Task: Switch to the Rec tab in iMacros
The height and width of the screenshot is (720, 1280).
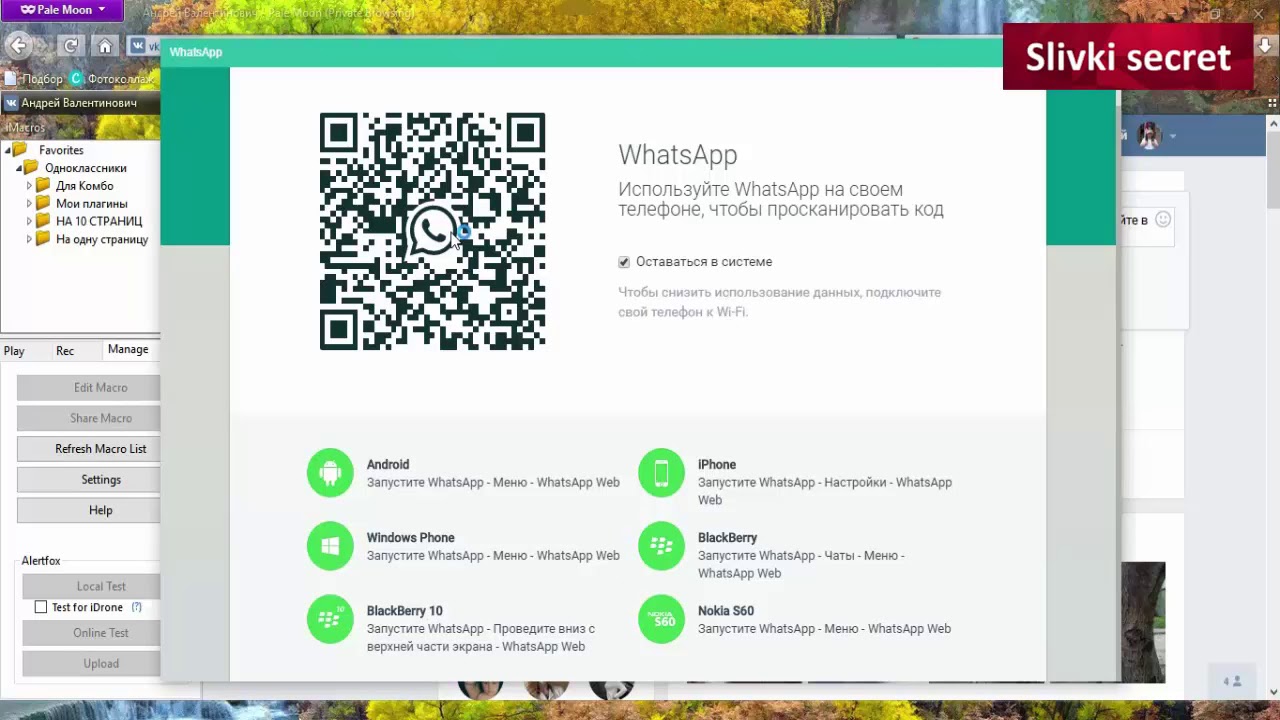Action: coord(65,351)
